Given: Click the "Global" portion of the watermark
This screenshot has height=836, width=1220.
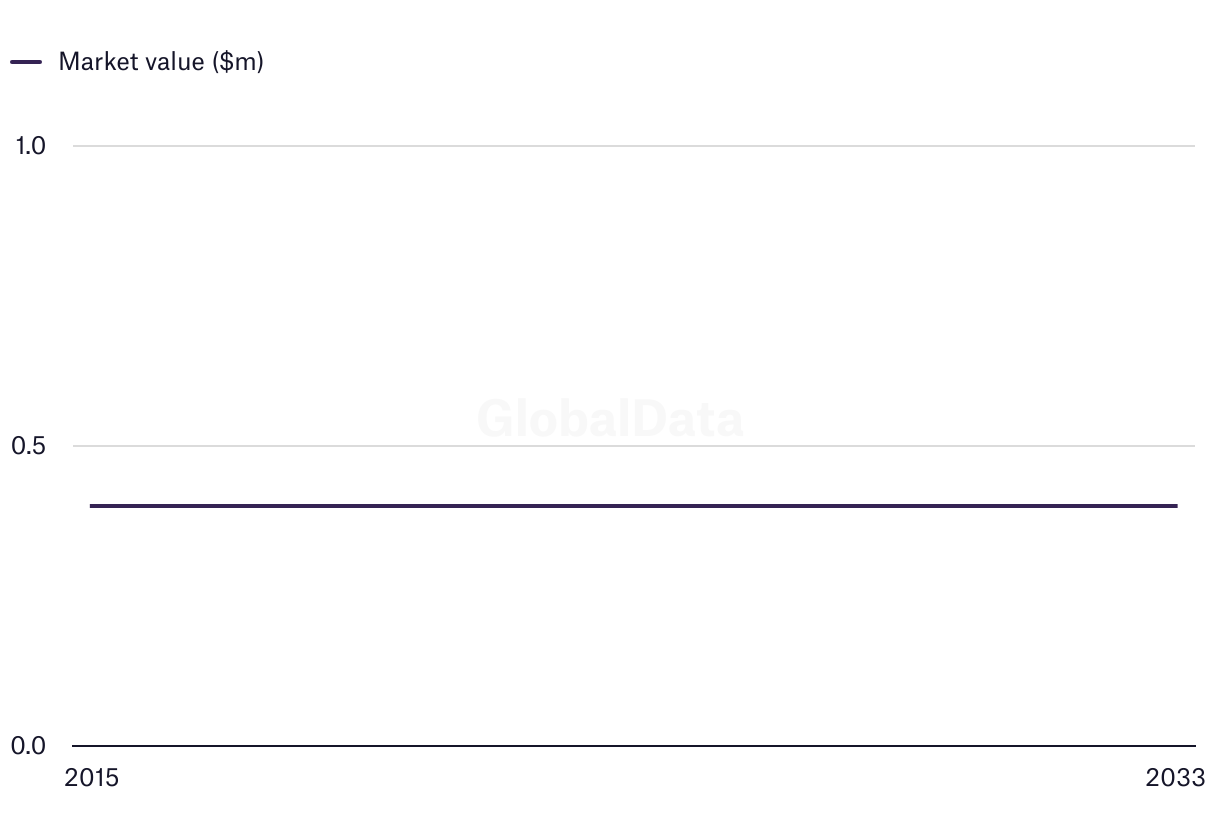Looking at the screenshot, I should 544,419.
